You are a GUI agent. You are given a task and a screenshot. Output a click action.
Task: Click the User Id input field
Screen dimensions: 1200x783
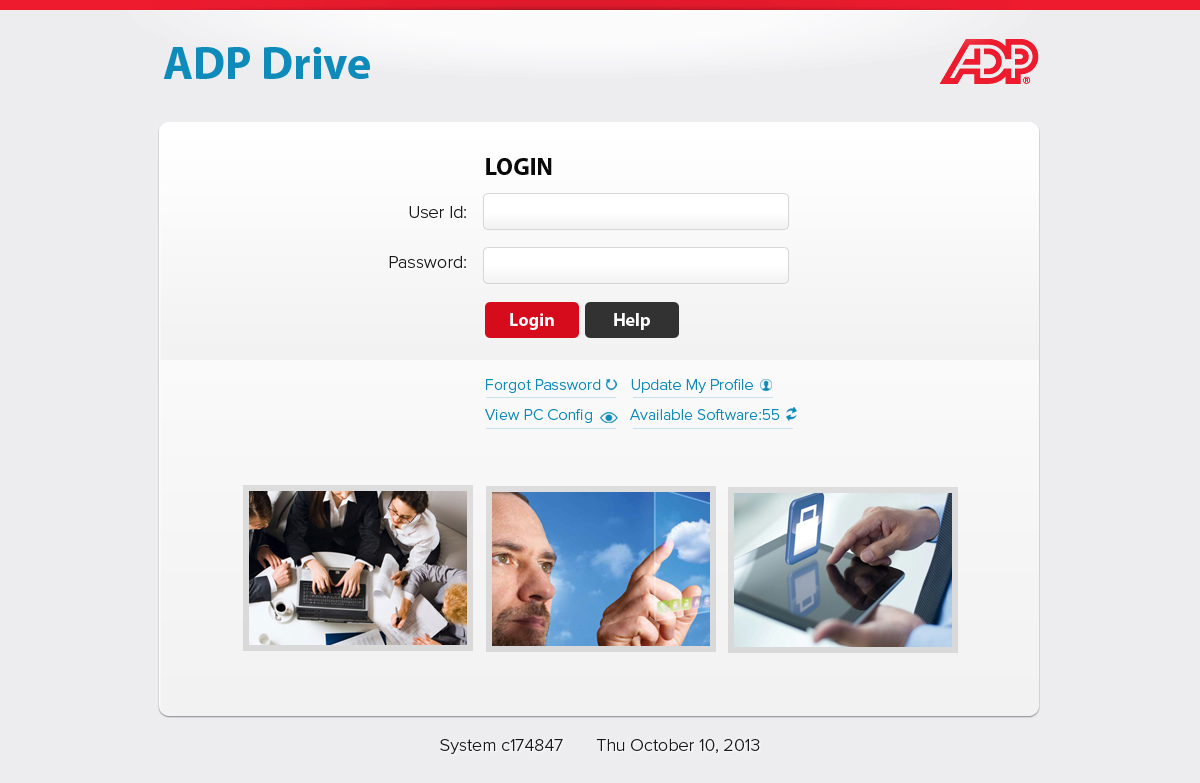[x=636, y=212]
